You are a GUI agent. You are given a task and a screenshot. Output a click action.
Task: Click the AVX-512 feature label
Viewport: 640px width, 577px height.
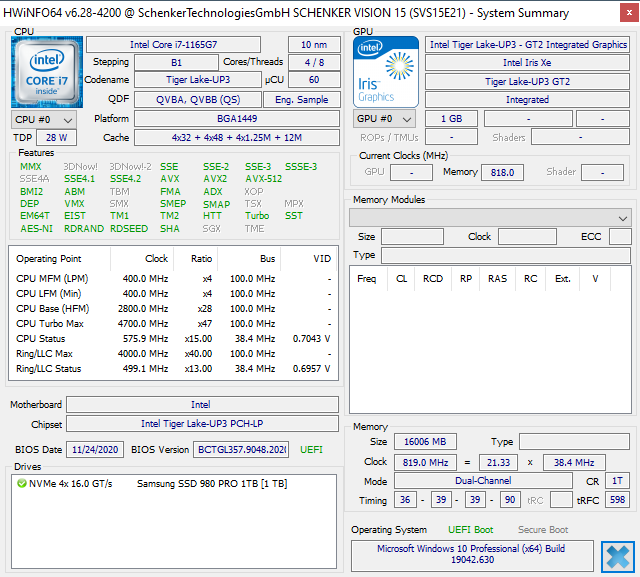click(x=264, y=179)
